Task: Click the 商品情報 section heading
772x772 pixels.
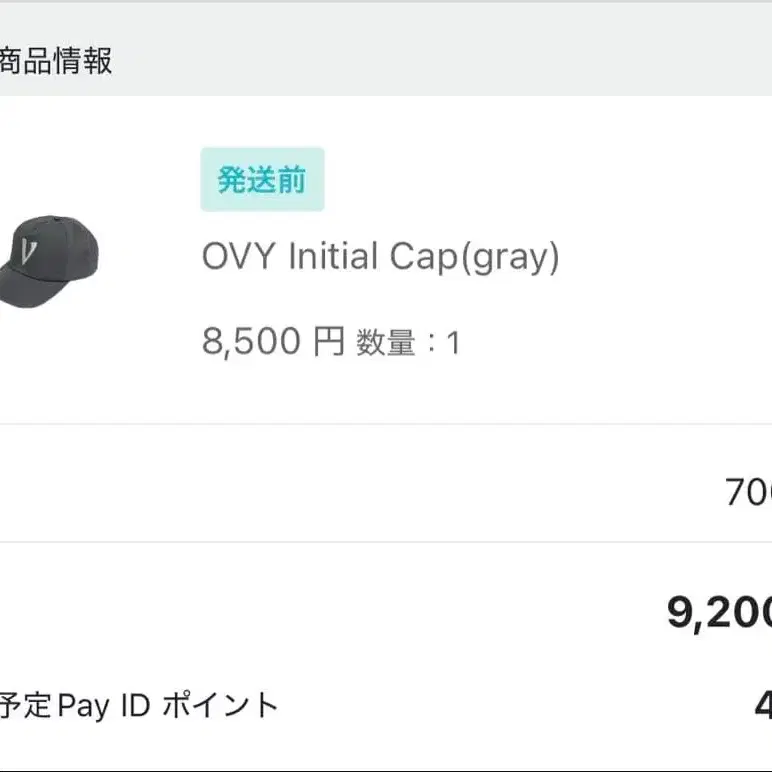Action: [55, 61]
